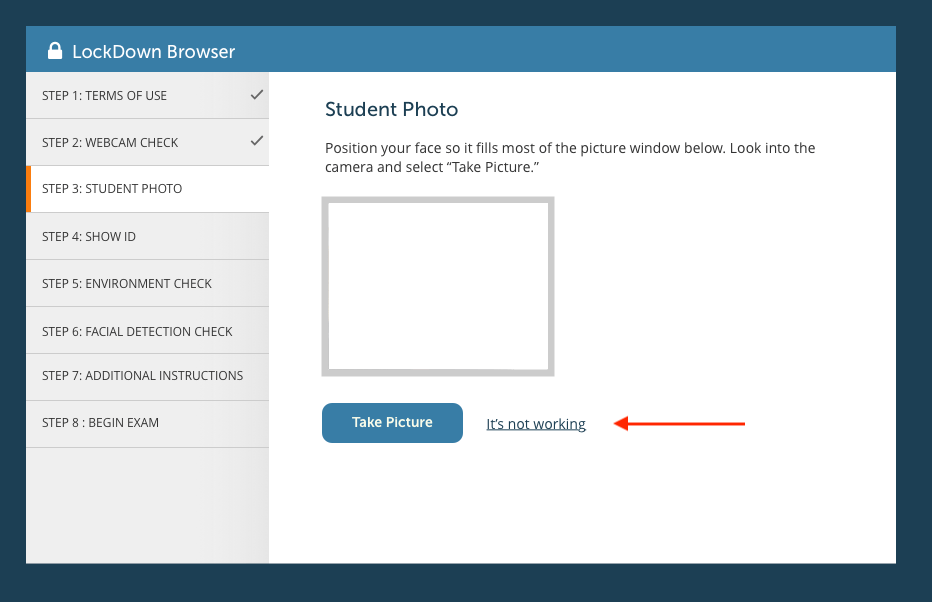
Task: Select Step 3: Student Photo
Action: coord(112,189)
